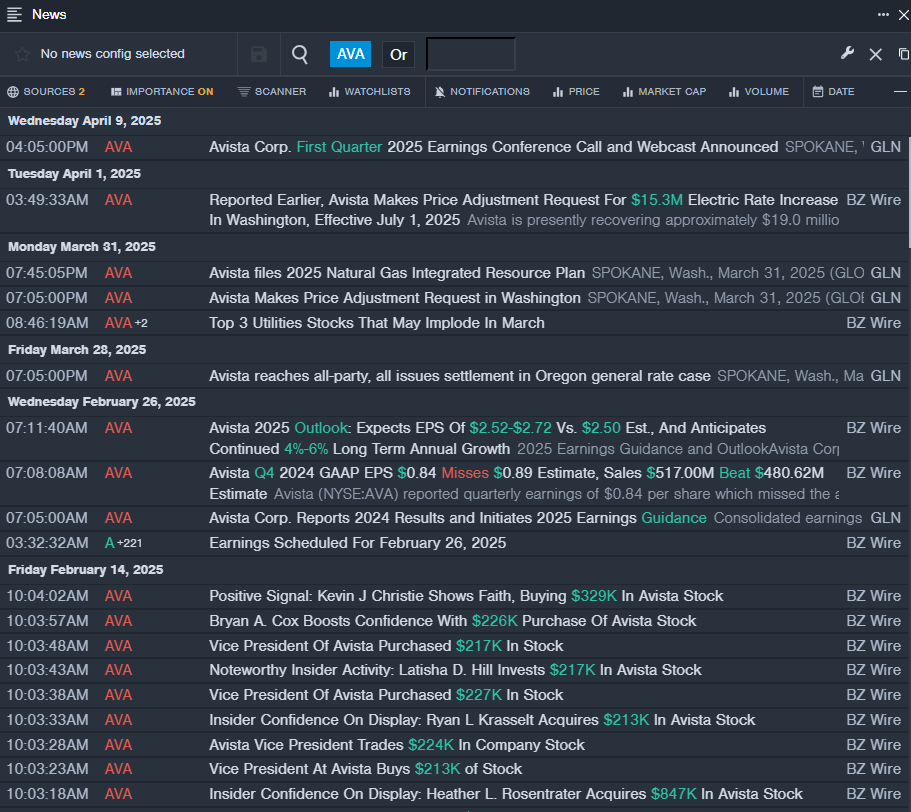Open Avista First Quarter 2025 Earnings Conference Call headline

tap(493, 147)
